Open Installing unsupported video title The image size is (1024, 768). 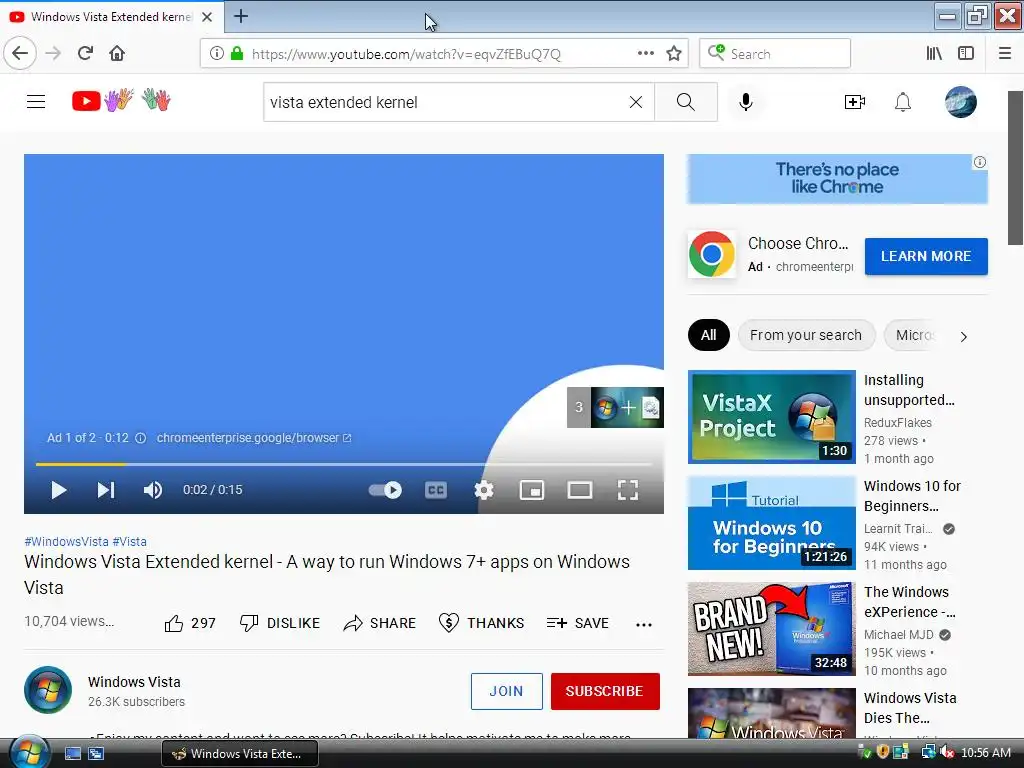click(909, 390)
